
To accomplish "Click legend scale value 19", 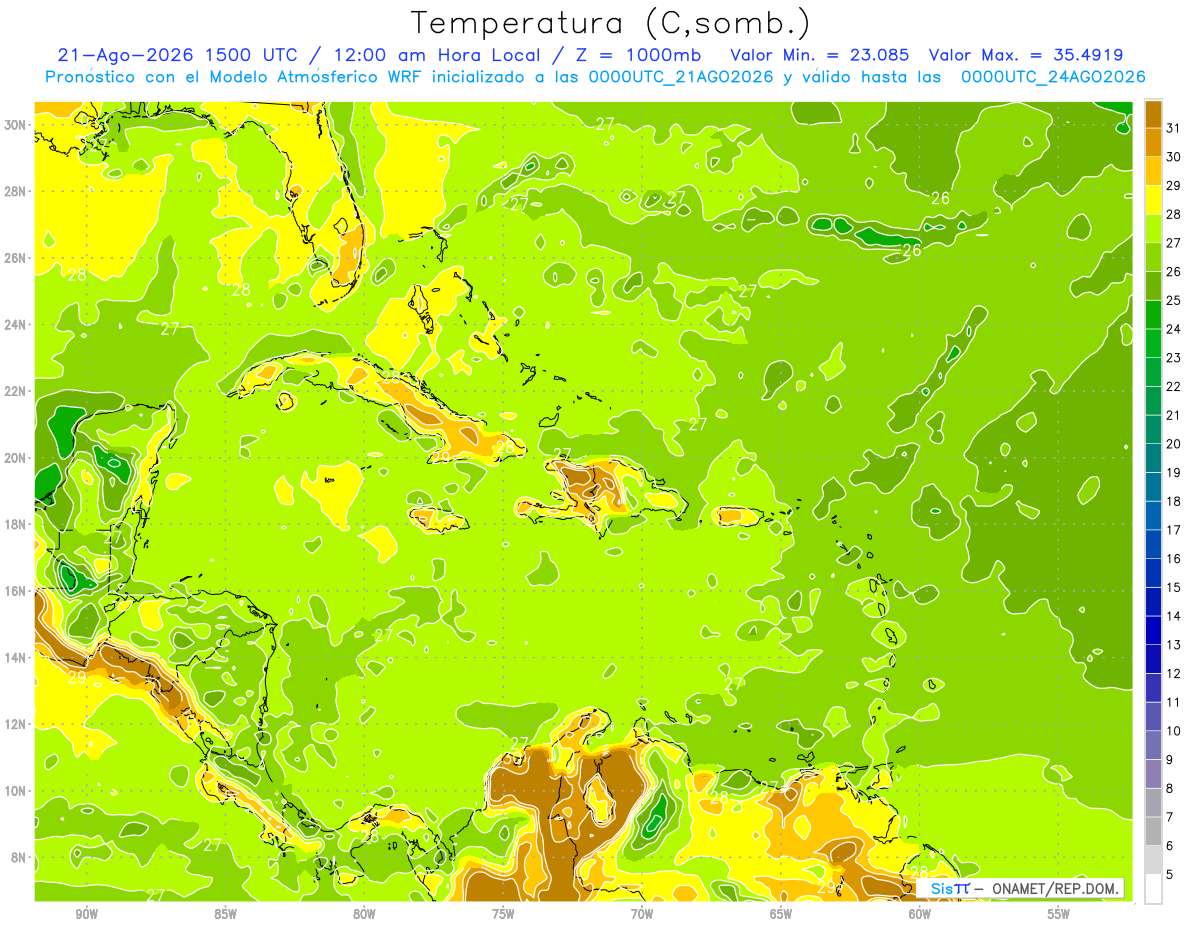I will (x=1174, y=473).
